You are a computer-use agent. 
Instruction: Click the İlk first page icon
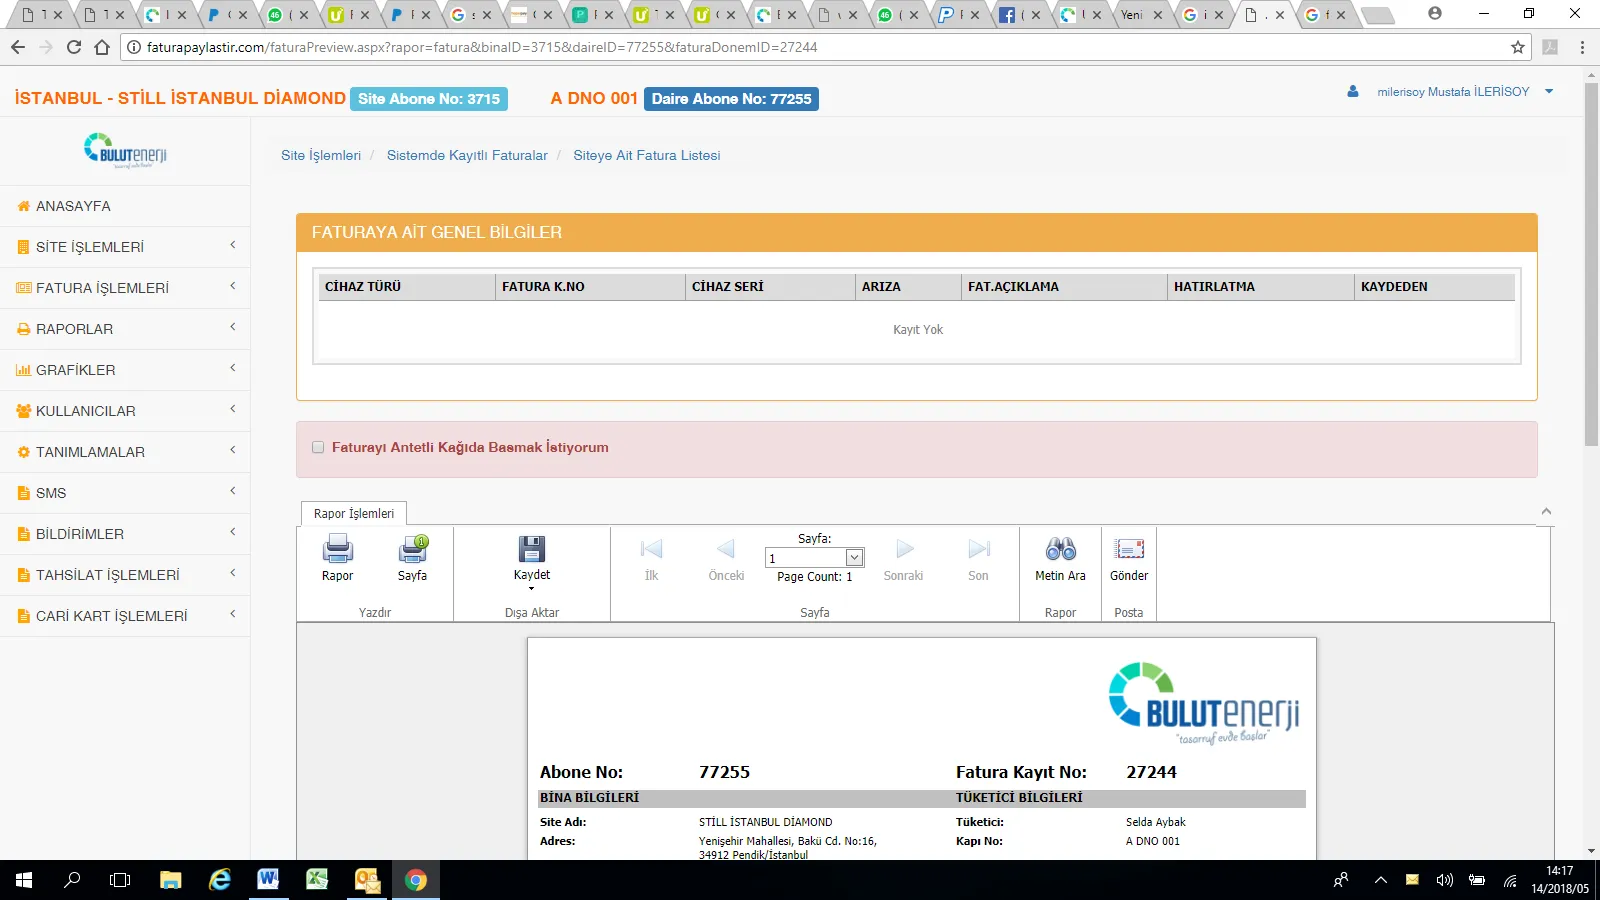pyautogui.click(x=651, y=549)
